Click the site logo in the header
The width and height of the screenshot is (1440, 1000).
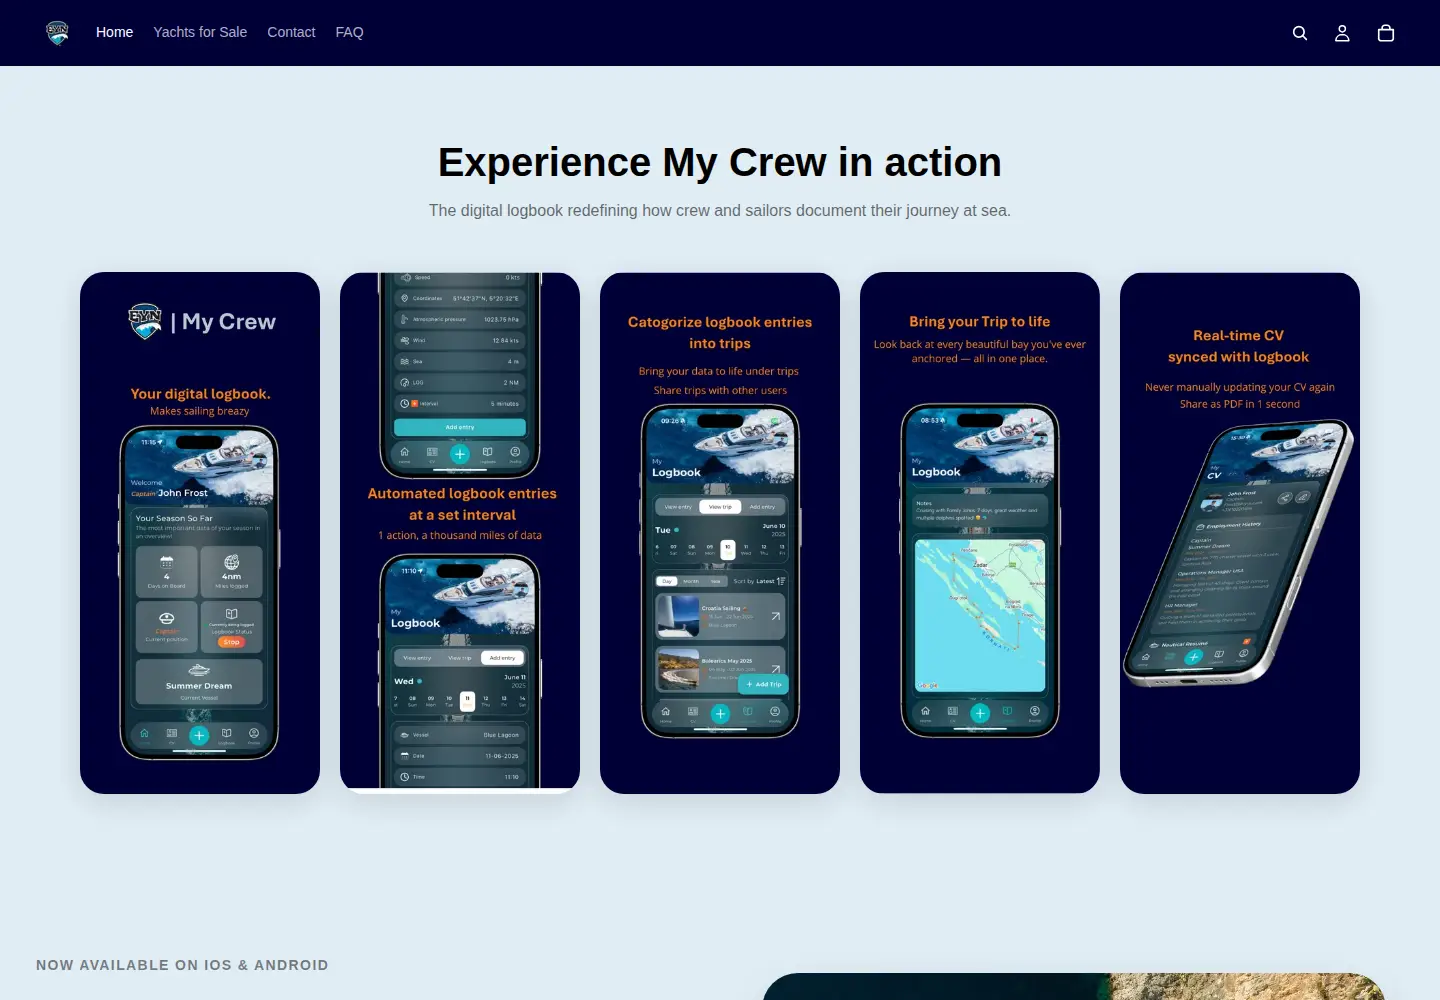(x=58, y=33)
